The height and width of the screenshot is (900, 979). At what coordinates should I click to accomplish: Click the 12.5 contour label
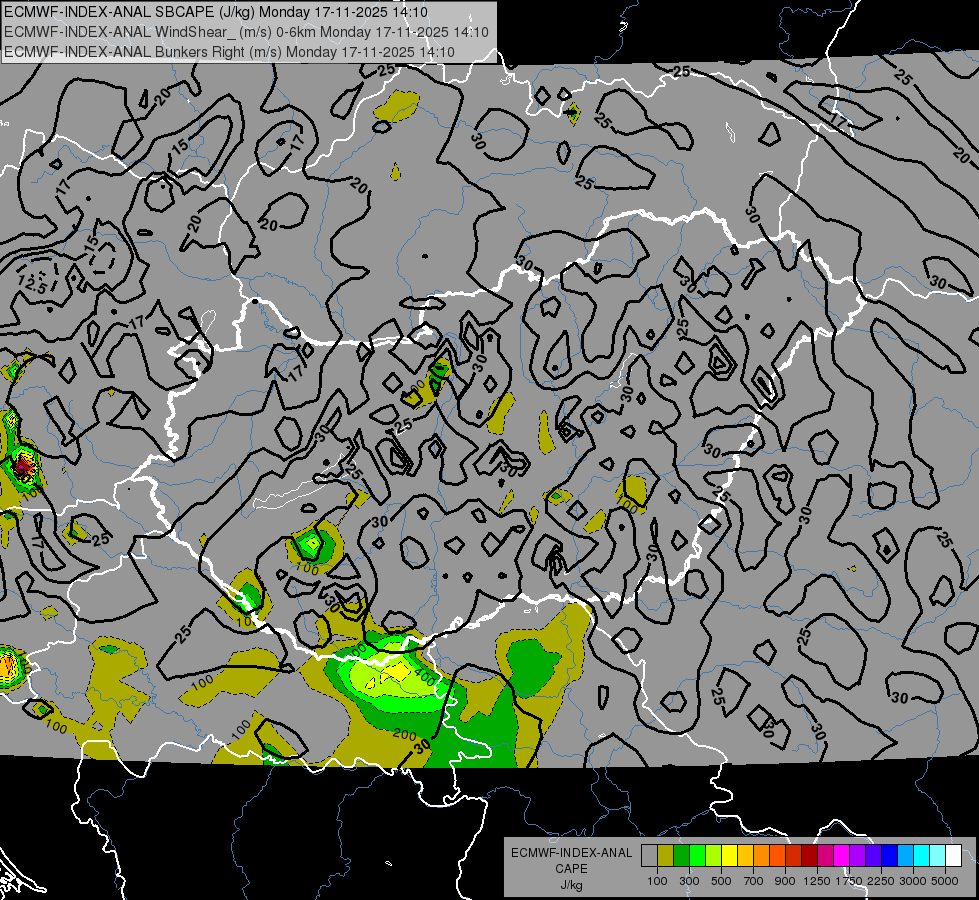tap(32, 285)
